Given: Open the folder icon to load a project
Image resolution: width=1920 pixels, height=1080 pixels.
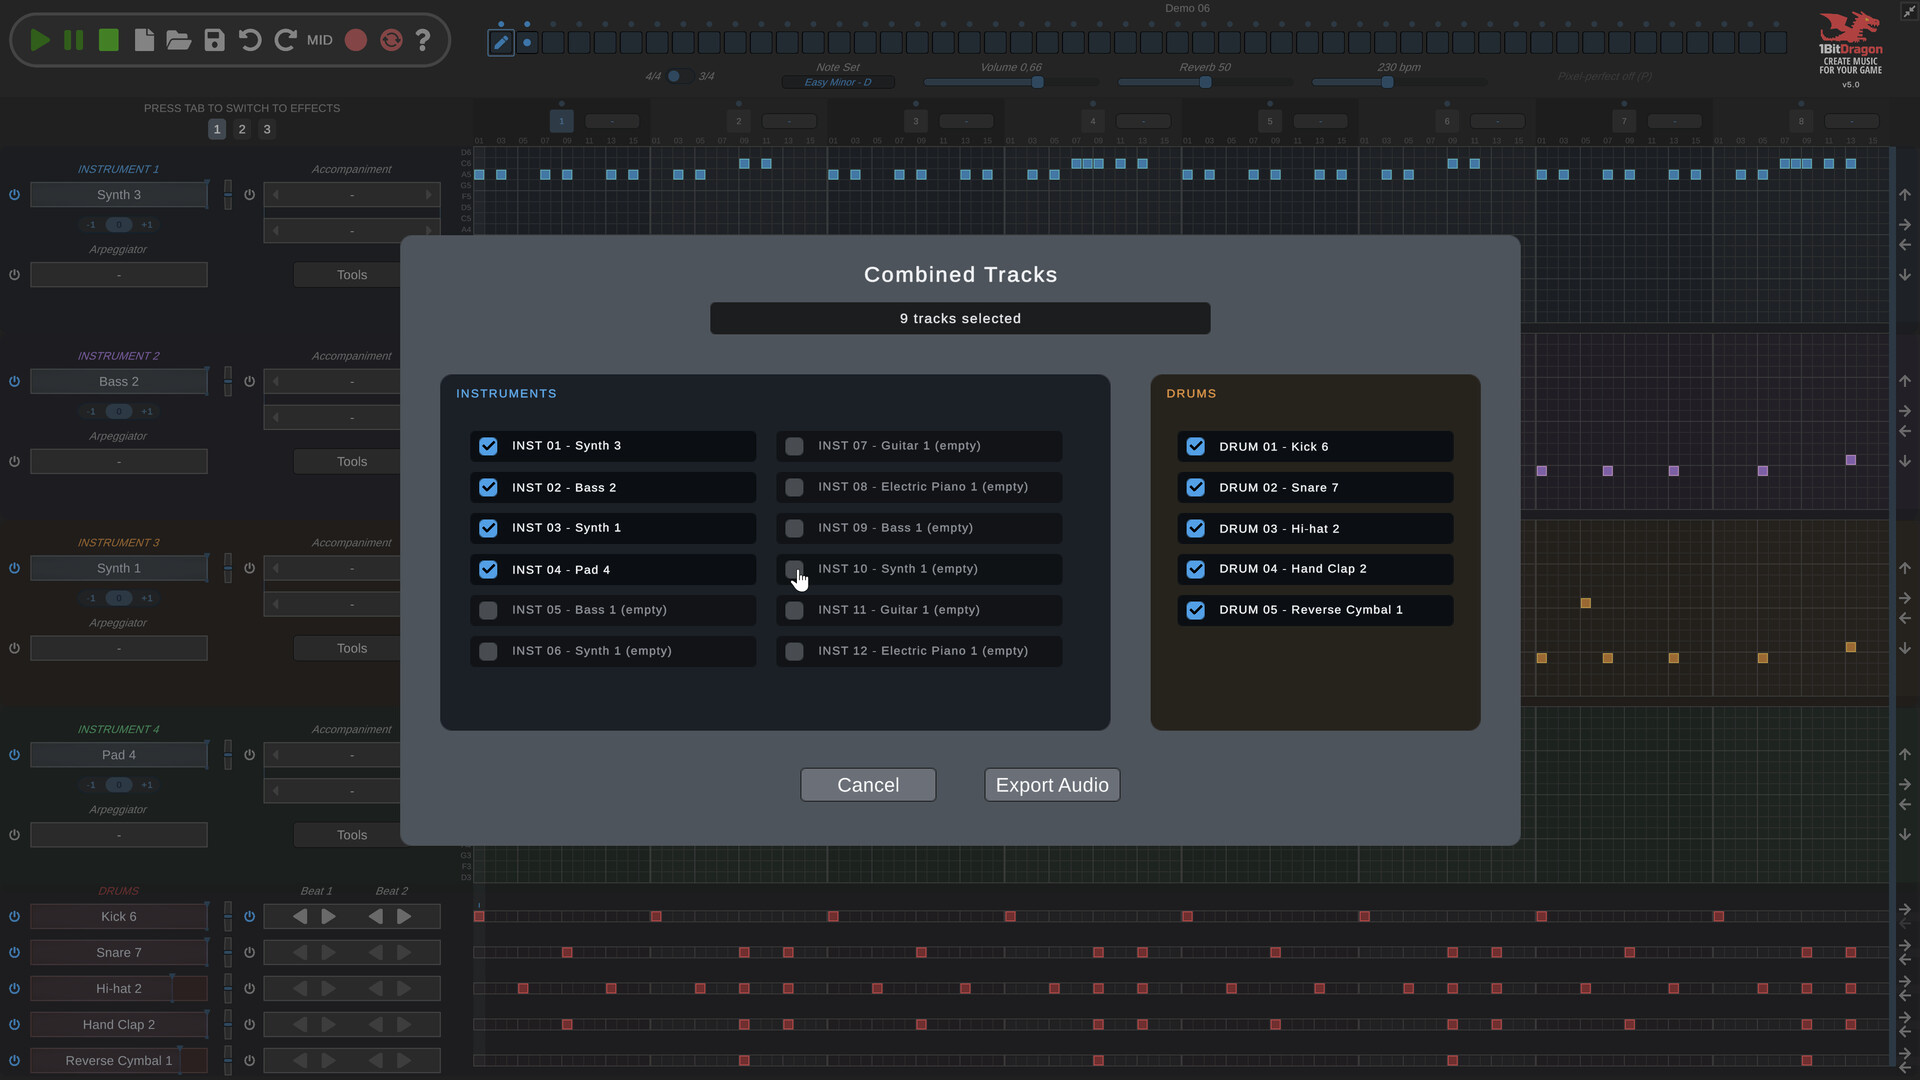Looking at the screenshot, I should 179,40.
